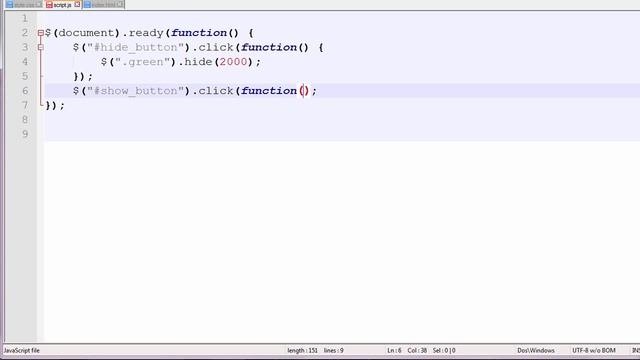Close the third tab, right of script.js
The image size is (640, 360).
click(x=120, y=5)
